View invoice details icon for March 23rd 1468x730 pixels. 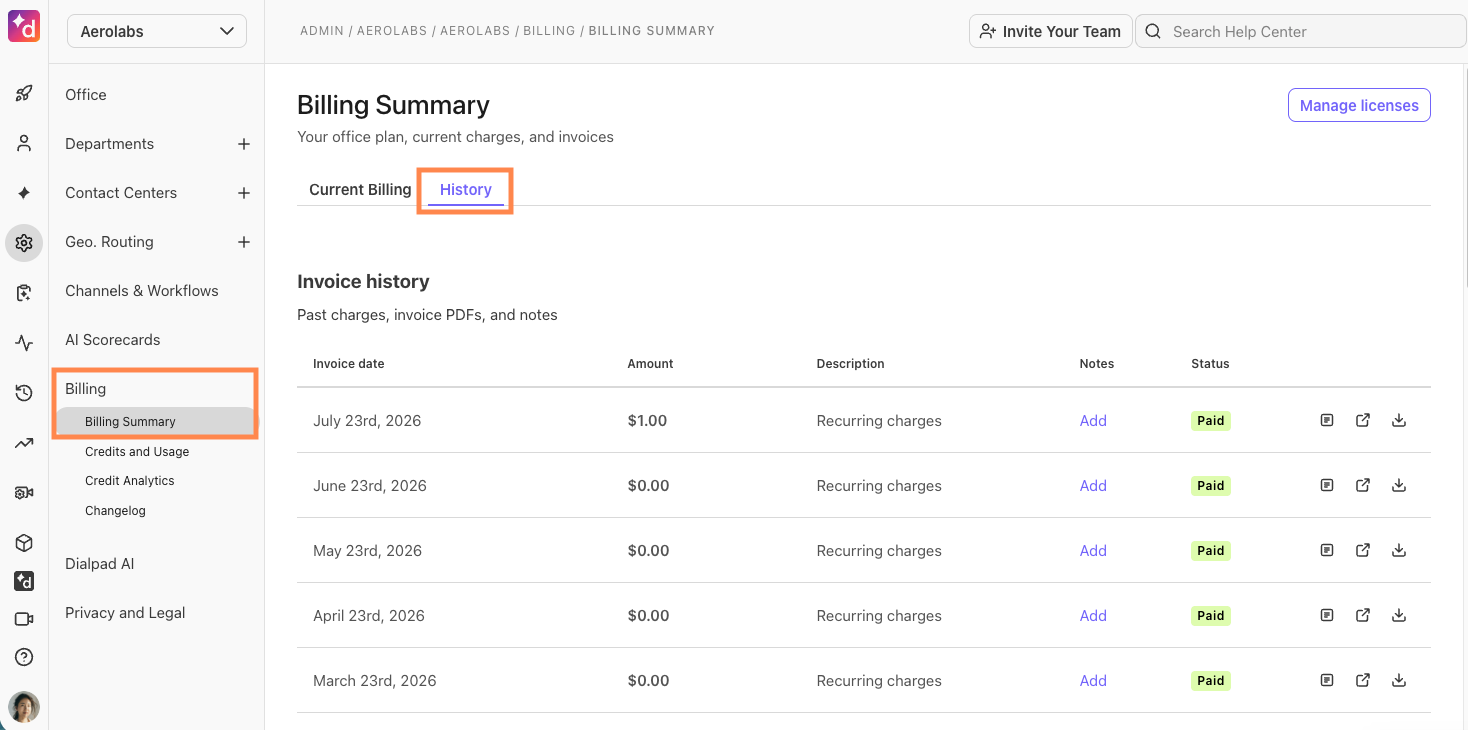click(1327, 680)
